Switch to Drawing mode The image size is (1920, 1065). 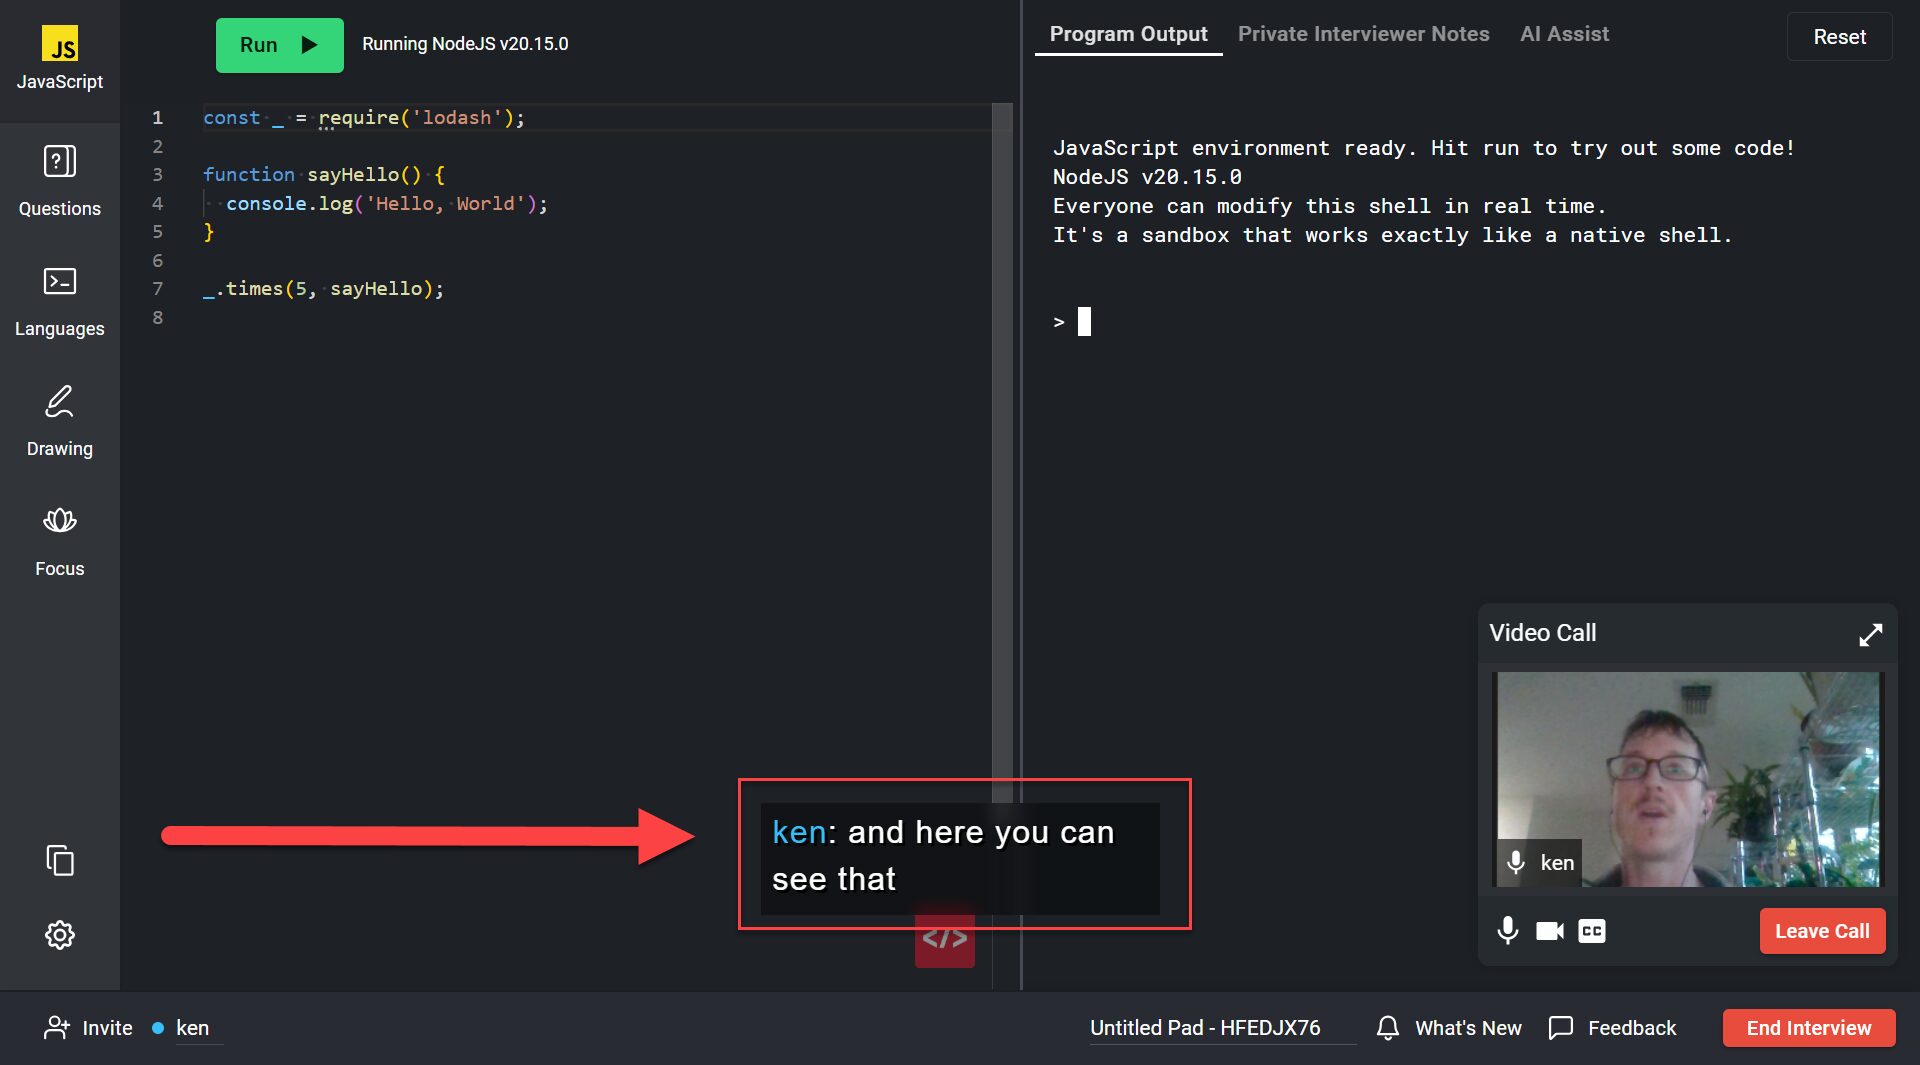(x=59, y=420)
